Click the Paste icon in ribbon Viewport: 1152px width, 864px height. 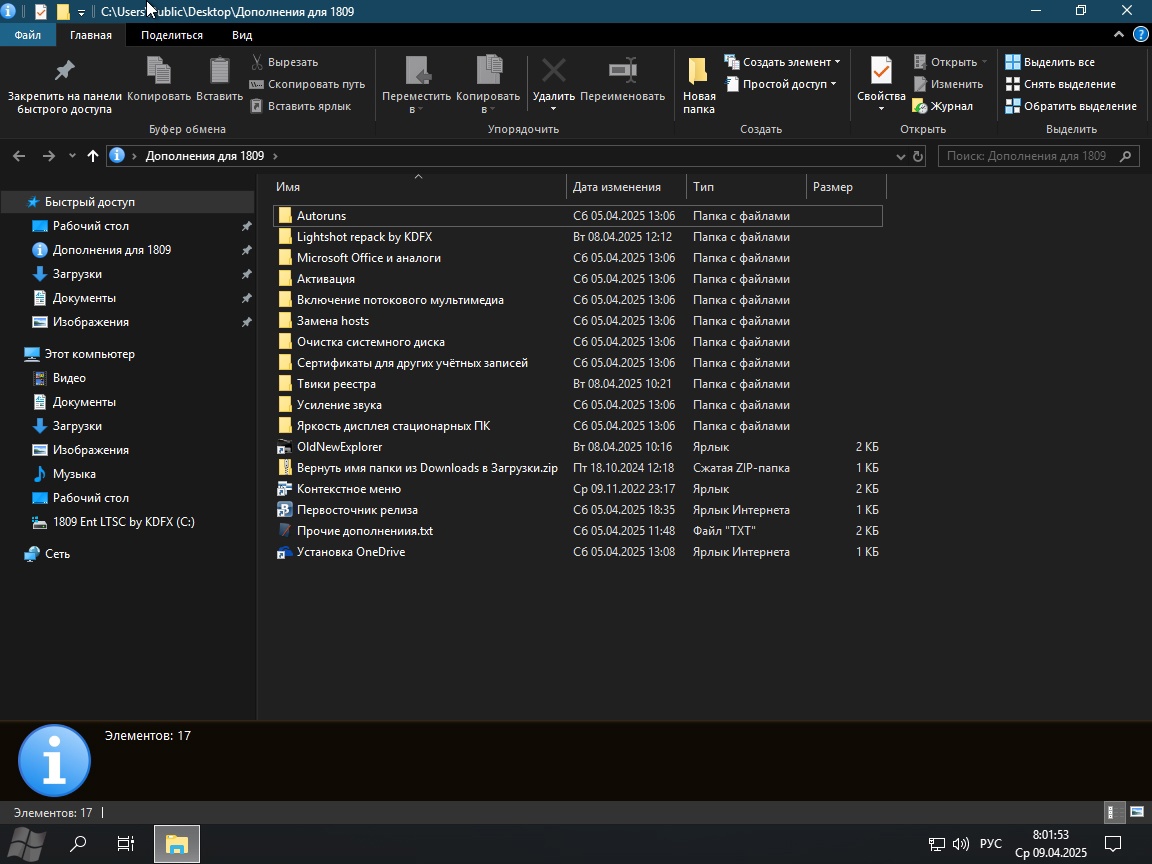click(219, 72)
